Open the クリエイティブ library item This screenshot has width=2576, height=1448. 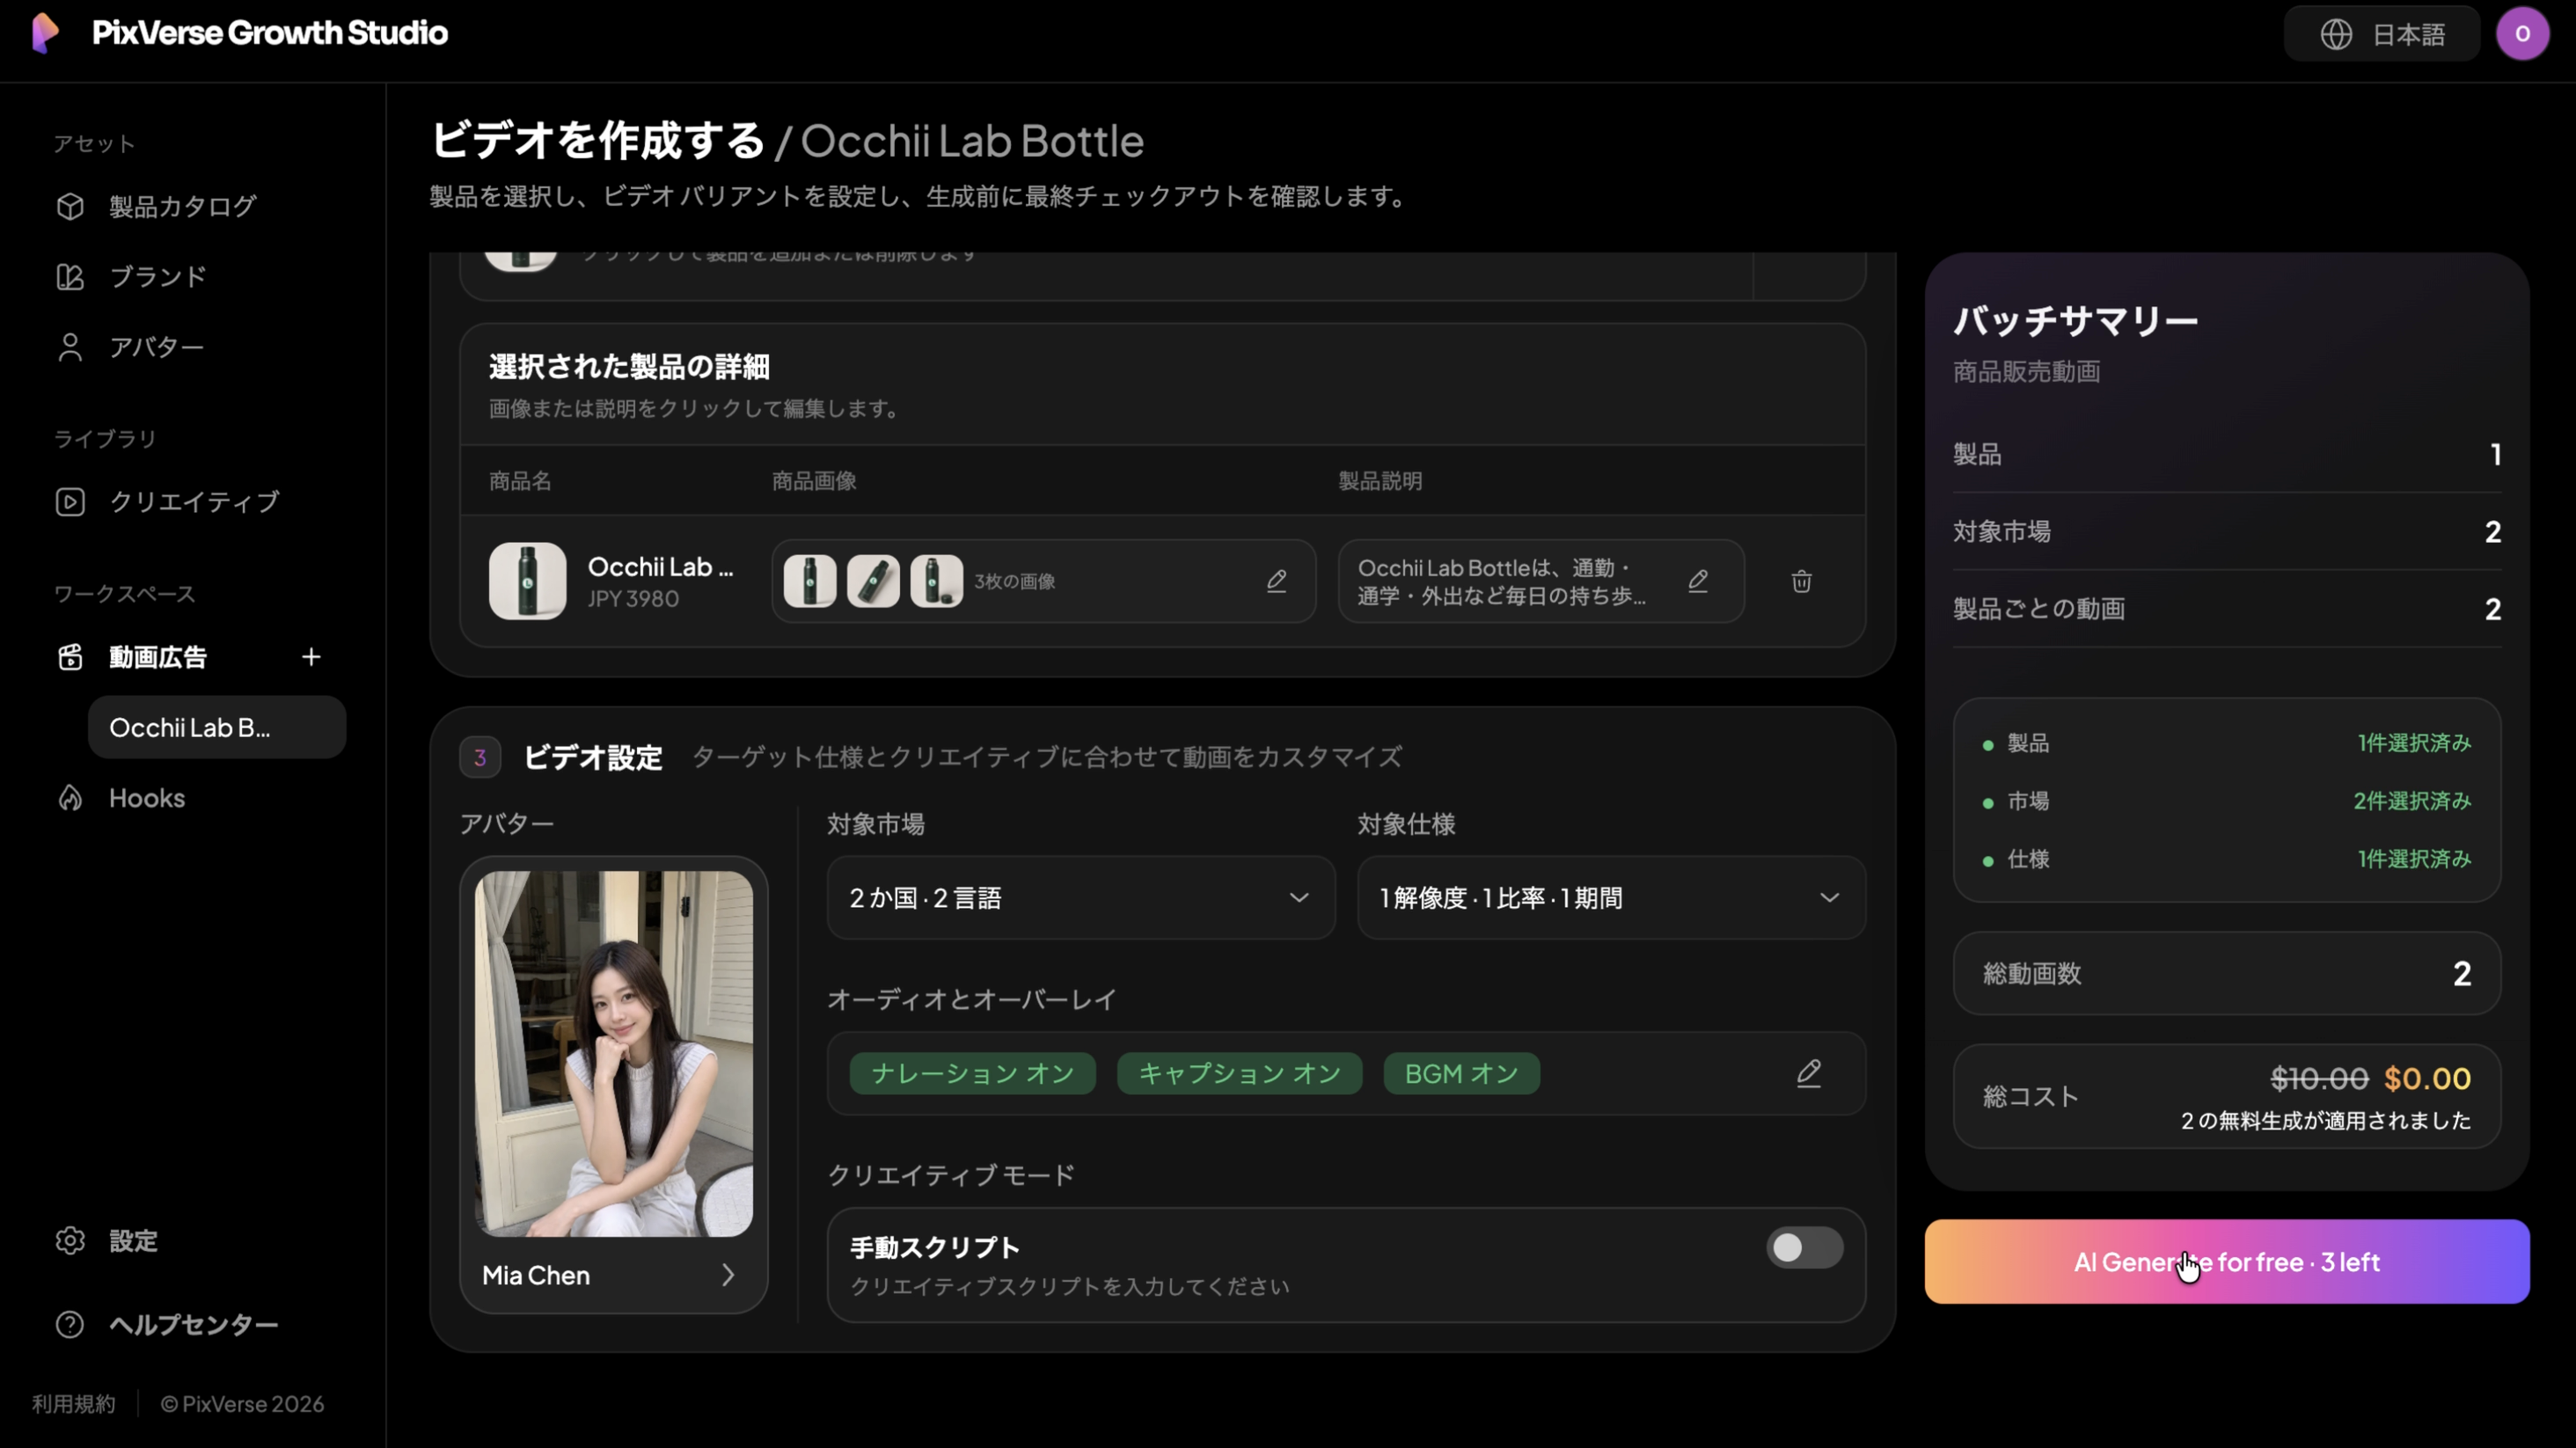point(196,502)
